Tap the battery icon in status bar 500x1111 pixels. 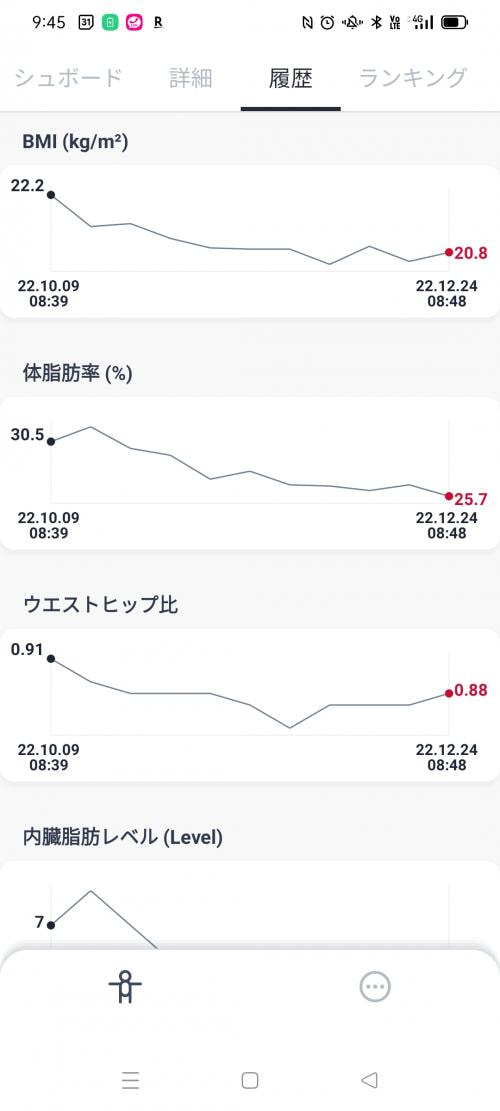point(454,23)
